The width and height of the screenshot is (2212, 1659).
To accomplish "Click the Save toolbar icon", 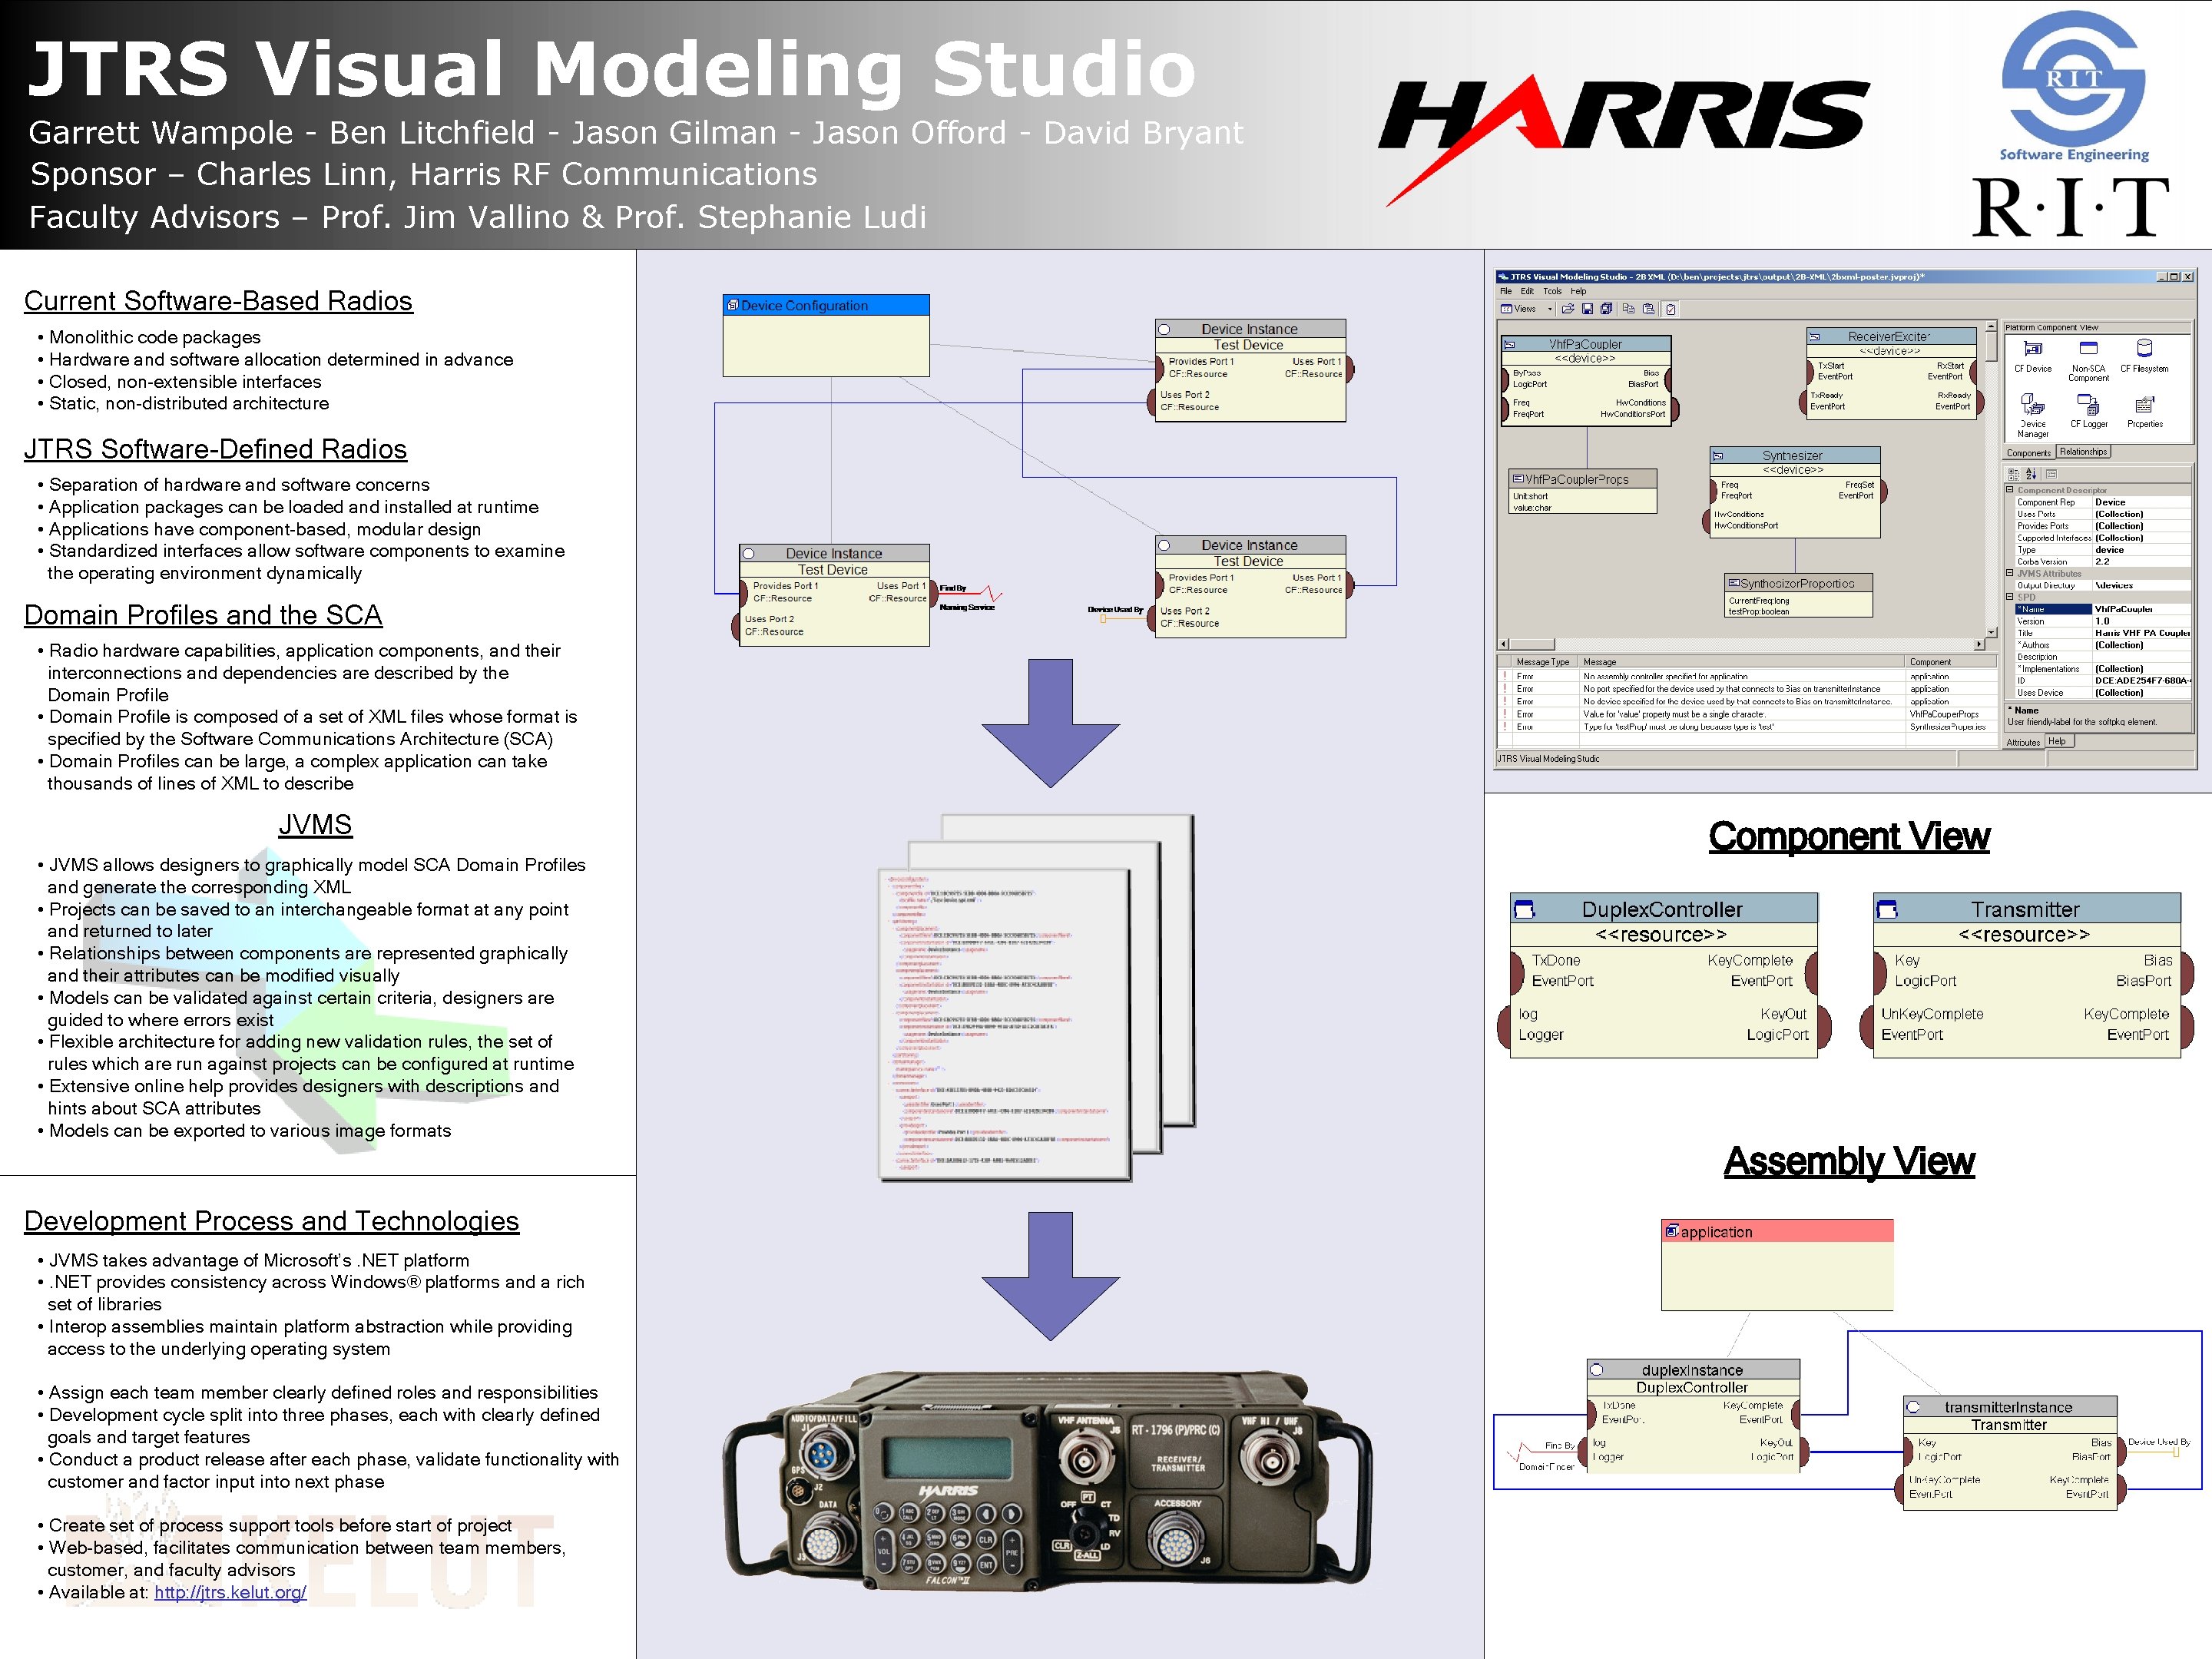I will click(x=1587, y=309).
